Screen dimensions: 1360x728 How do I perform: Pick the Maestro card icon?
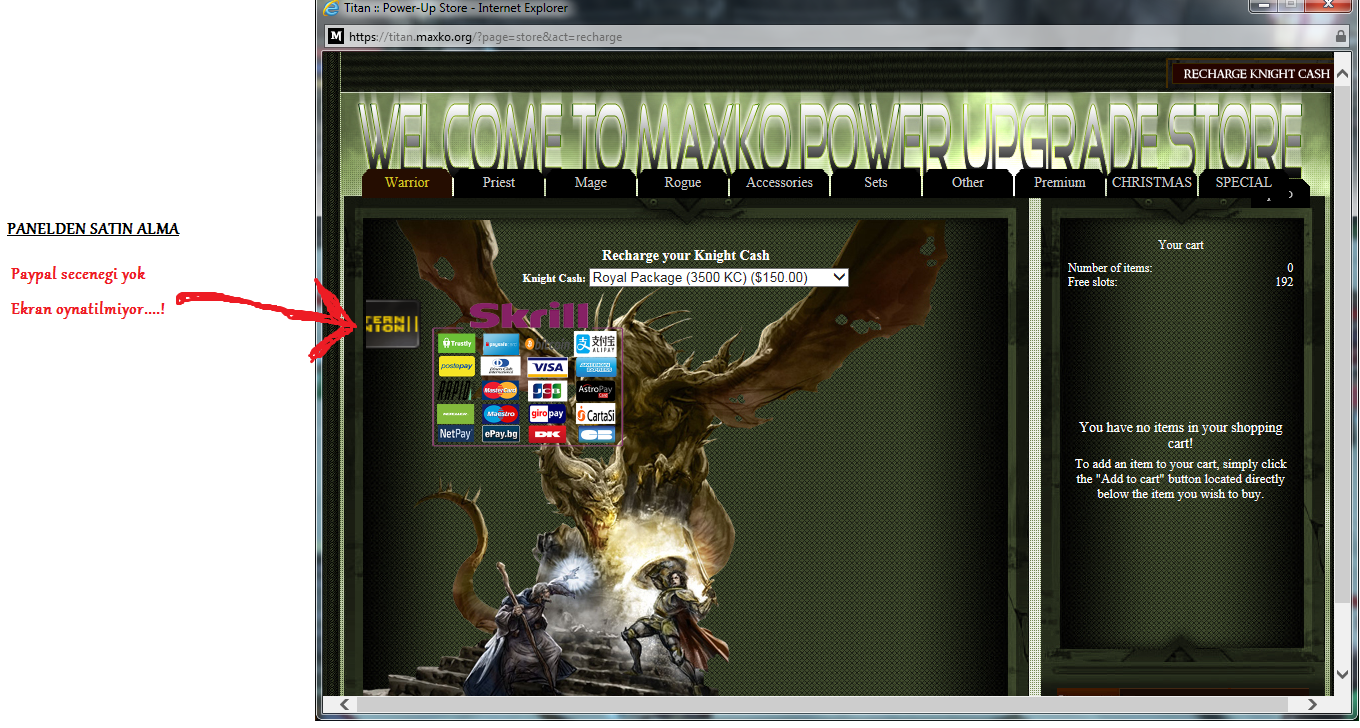coord(500,414)
